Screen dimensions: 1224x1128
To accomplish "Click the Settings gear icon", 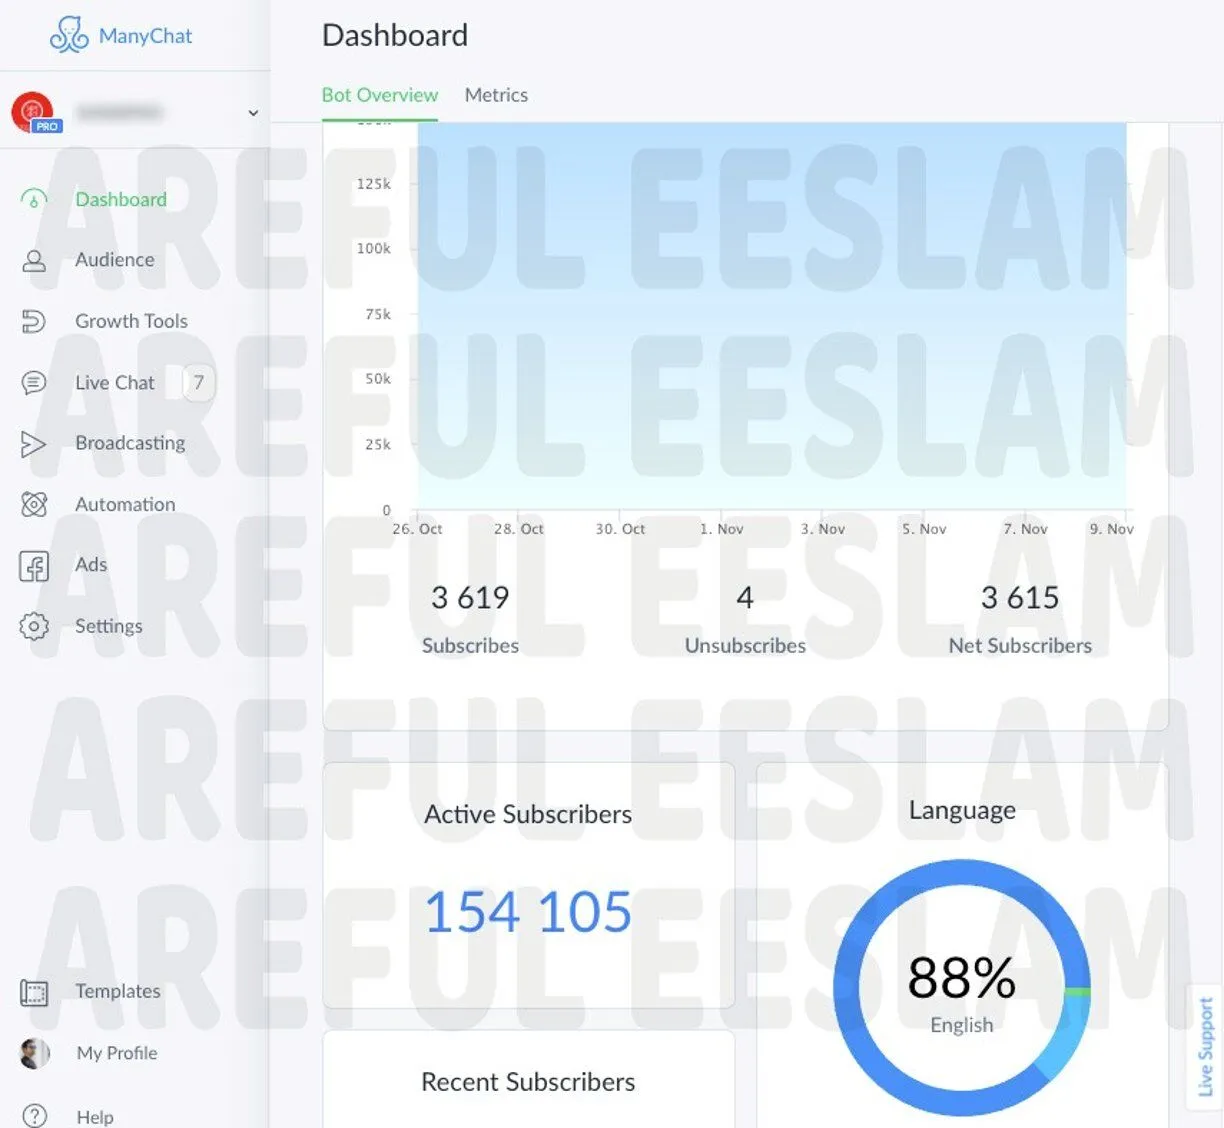I will point(34,626).
